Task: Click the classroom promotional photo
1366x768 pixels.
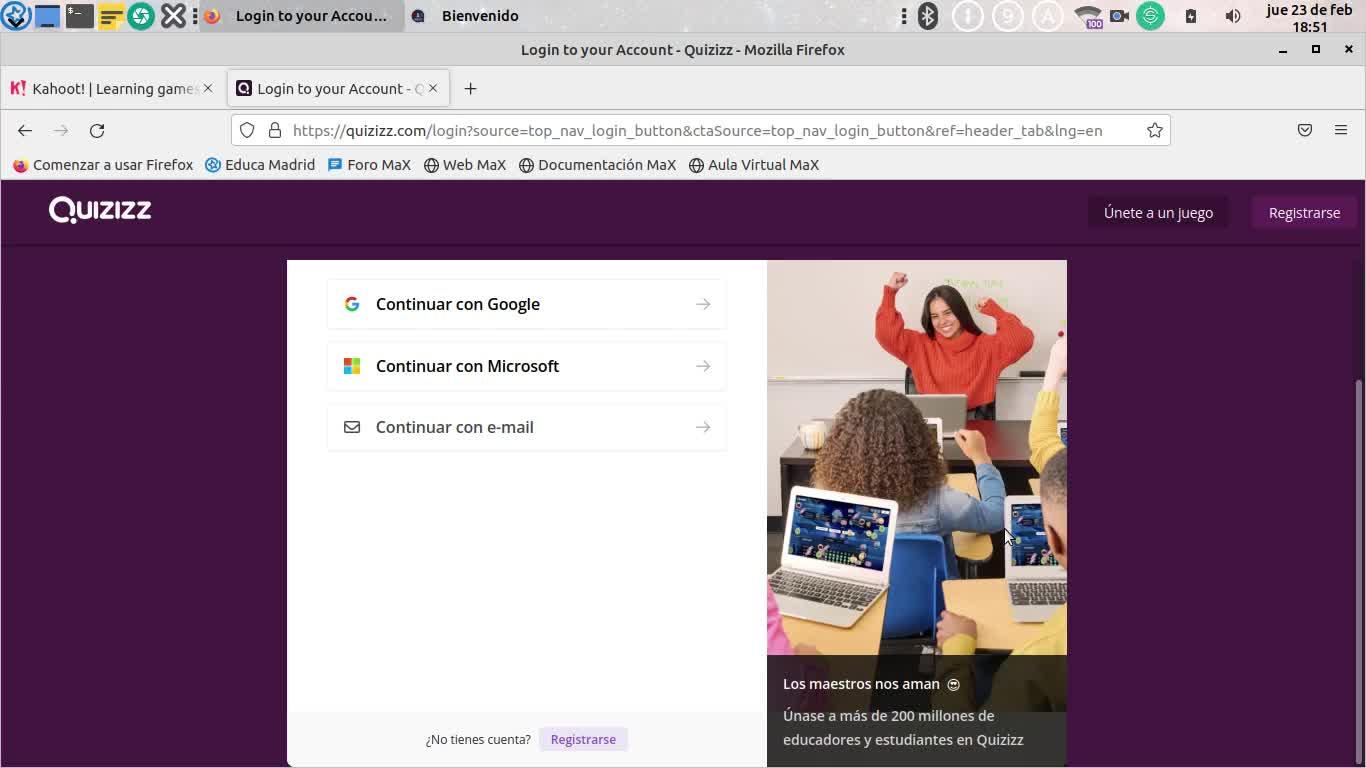Action: pos(917,458)
